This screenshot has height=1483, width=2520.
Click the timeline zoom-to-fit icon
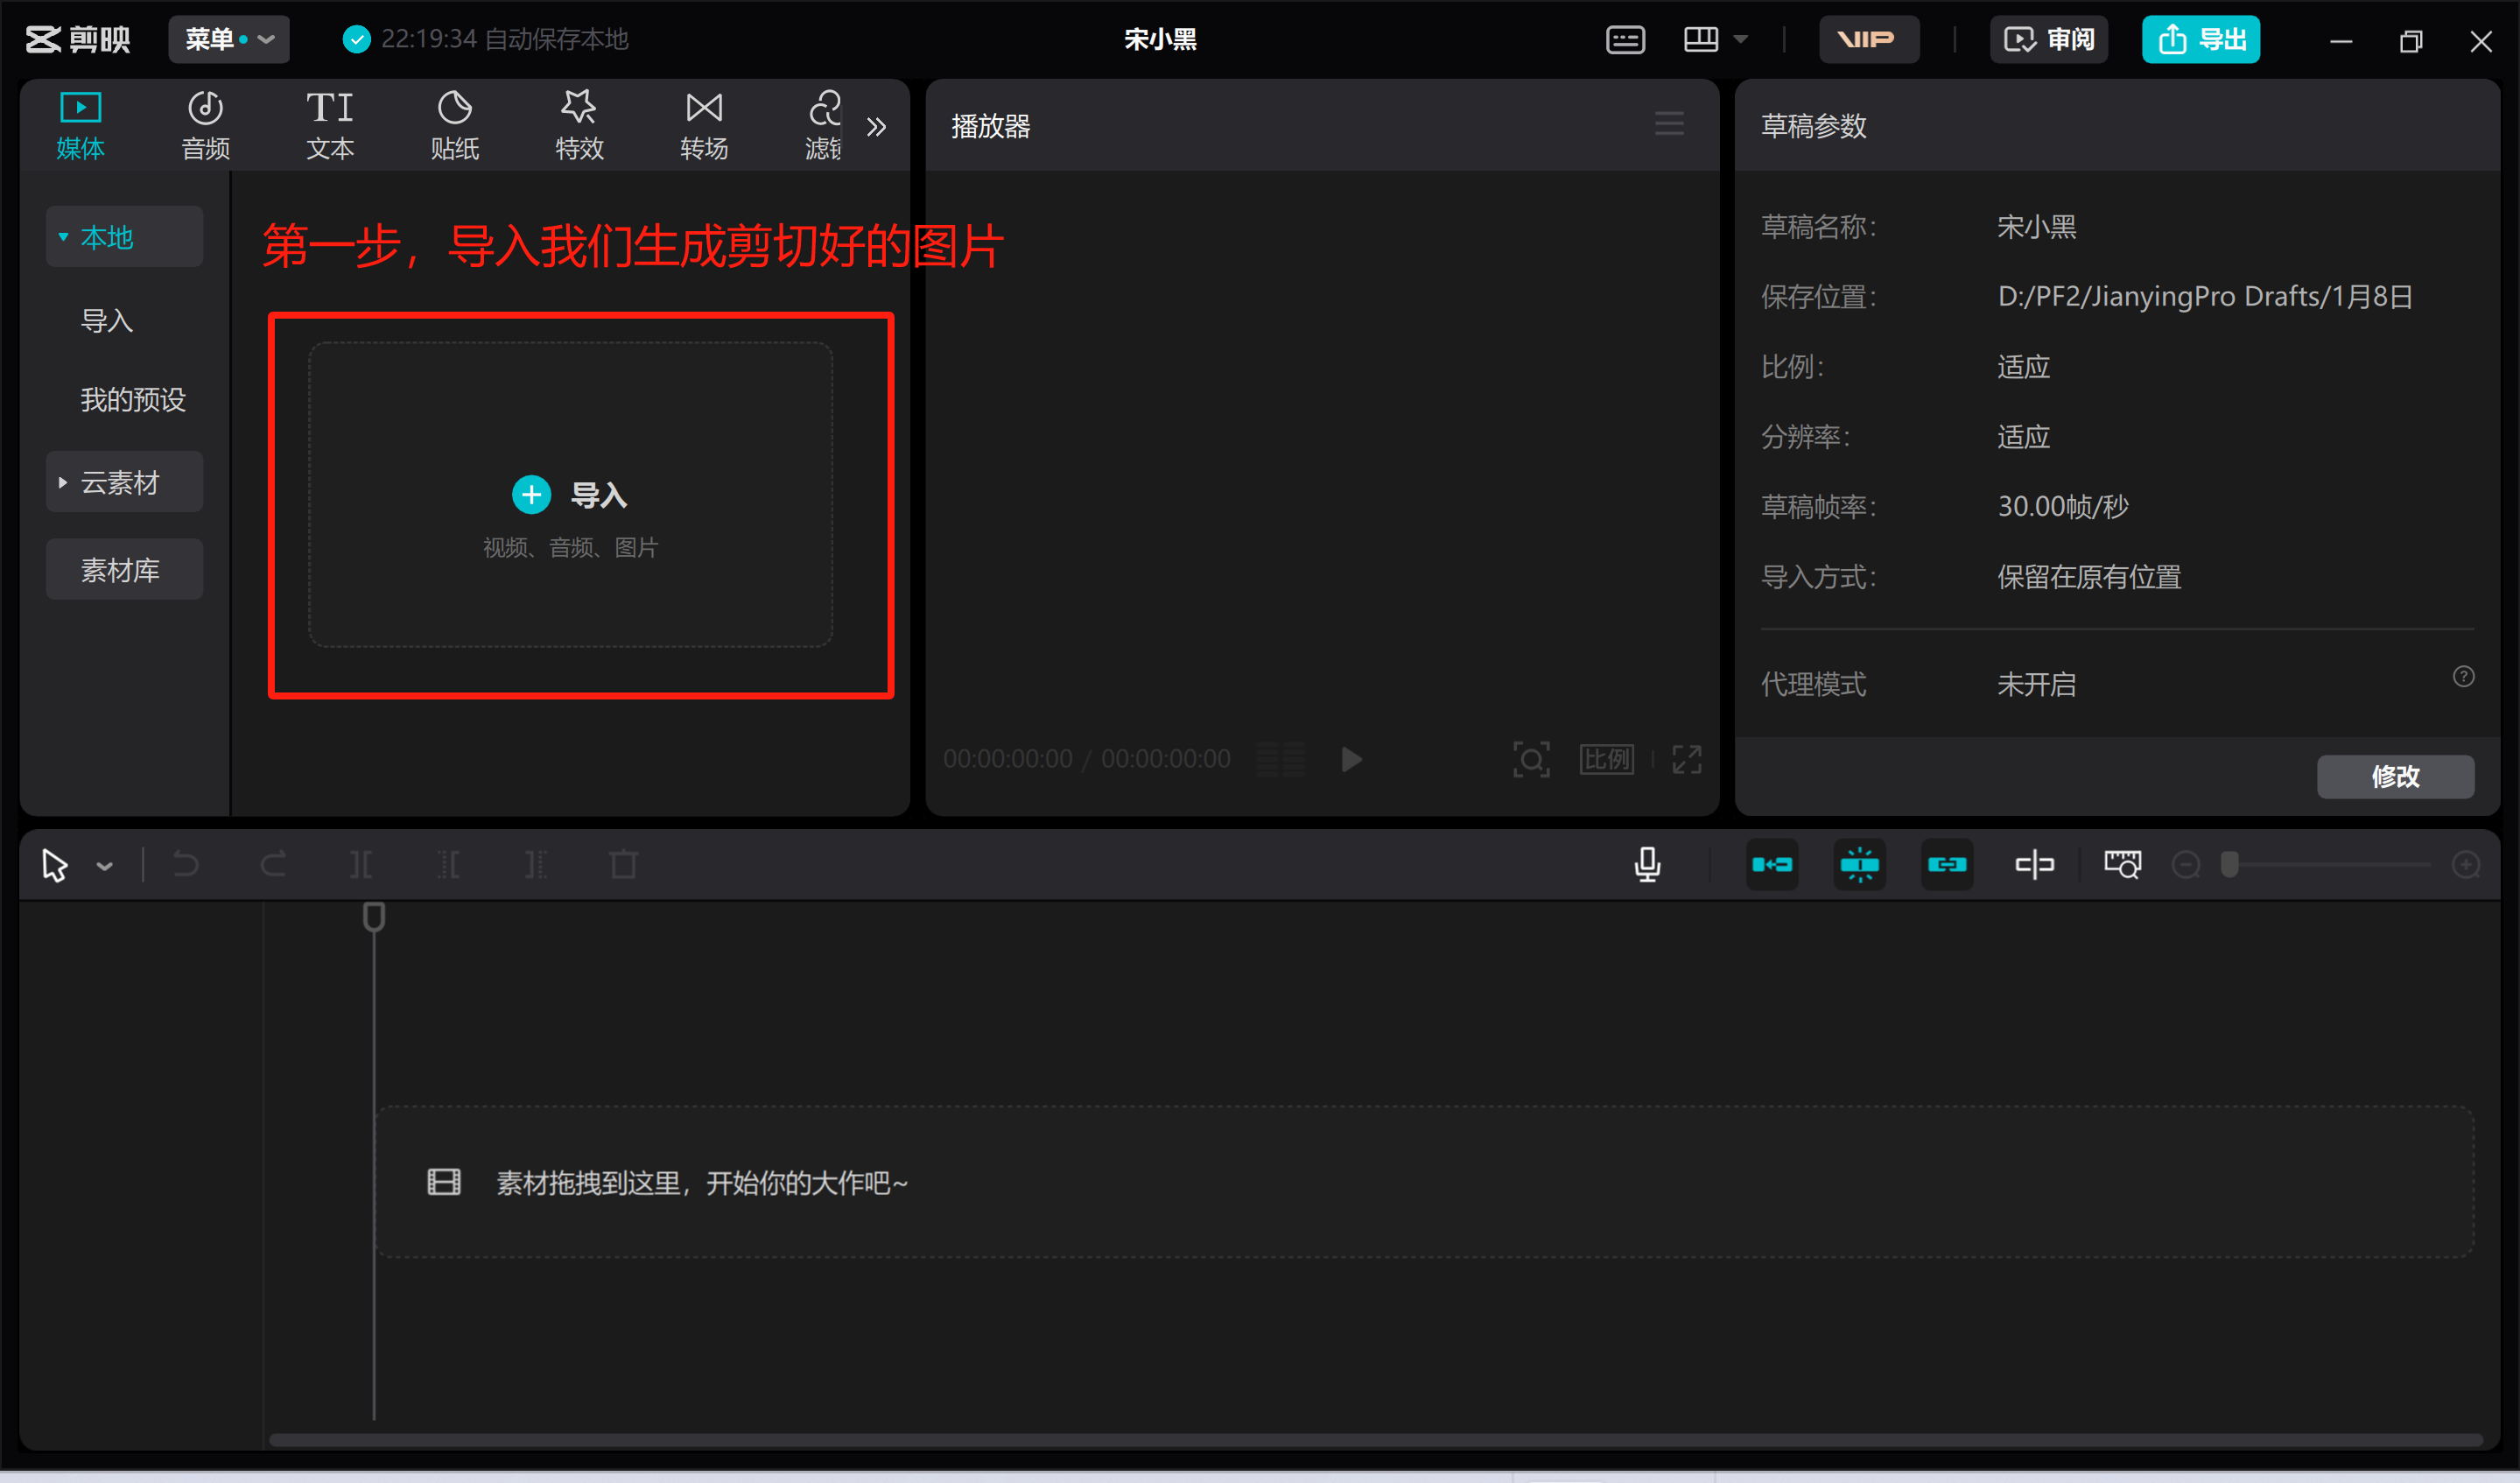[x=2122, y=865]
